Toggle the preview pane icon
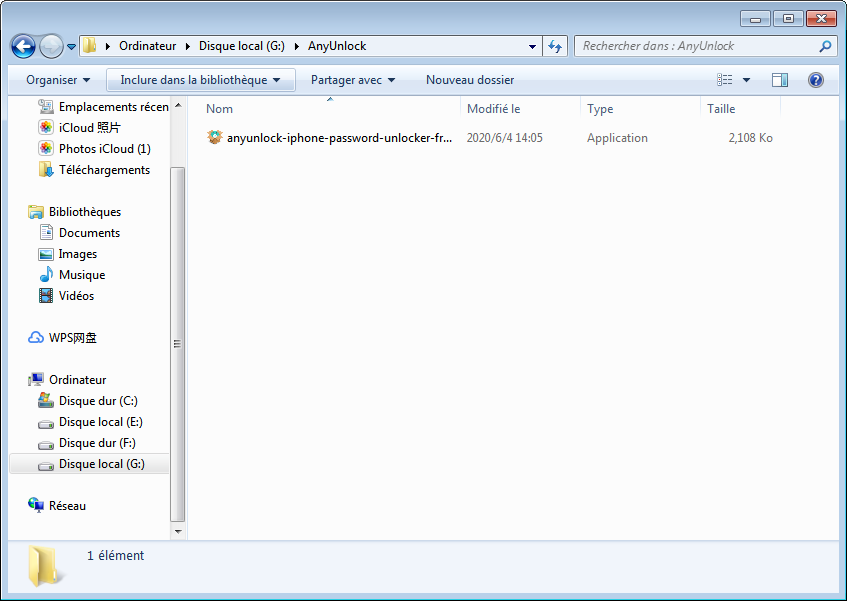The width and height of the screenshot is (847, 601). point(779,80)
